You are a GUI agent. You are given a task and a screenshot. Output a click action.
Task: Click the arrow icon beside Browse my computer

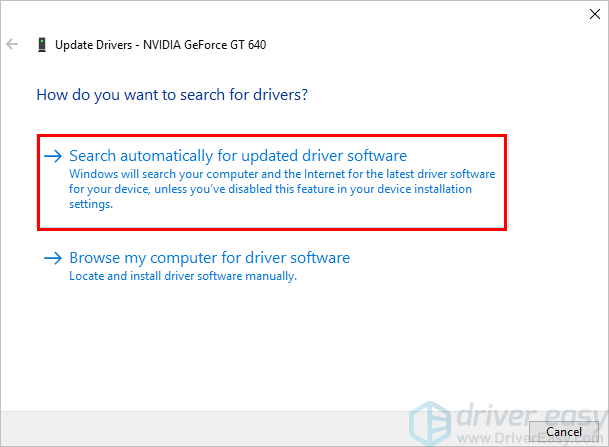click(53, 259)
